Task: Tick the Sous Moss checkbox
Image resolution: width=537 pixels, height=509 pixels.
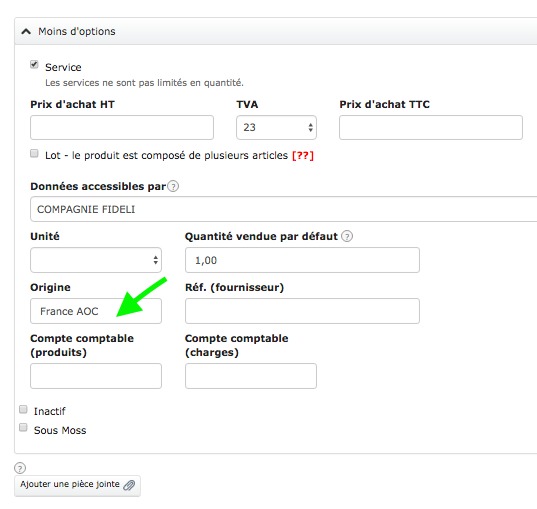Action: [23, 427]
